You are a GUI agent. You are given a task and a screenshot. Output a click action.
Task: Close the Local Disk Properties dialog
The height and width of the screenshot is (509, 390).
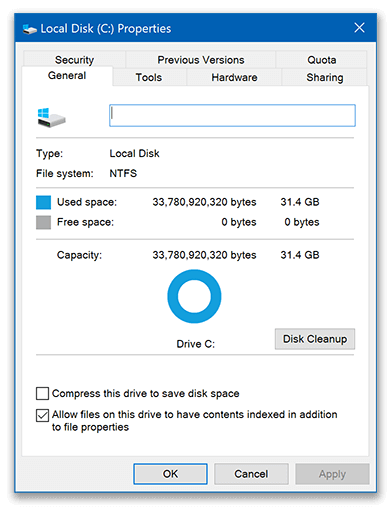(359, 28)
